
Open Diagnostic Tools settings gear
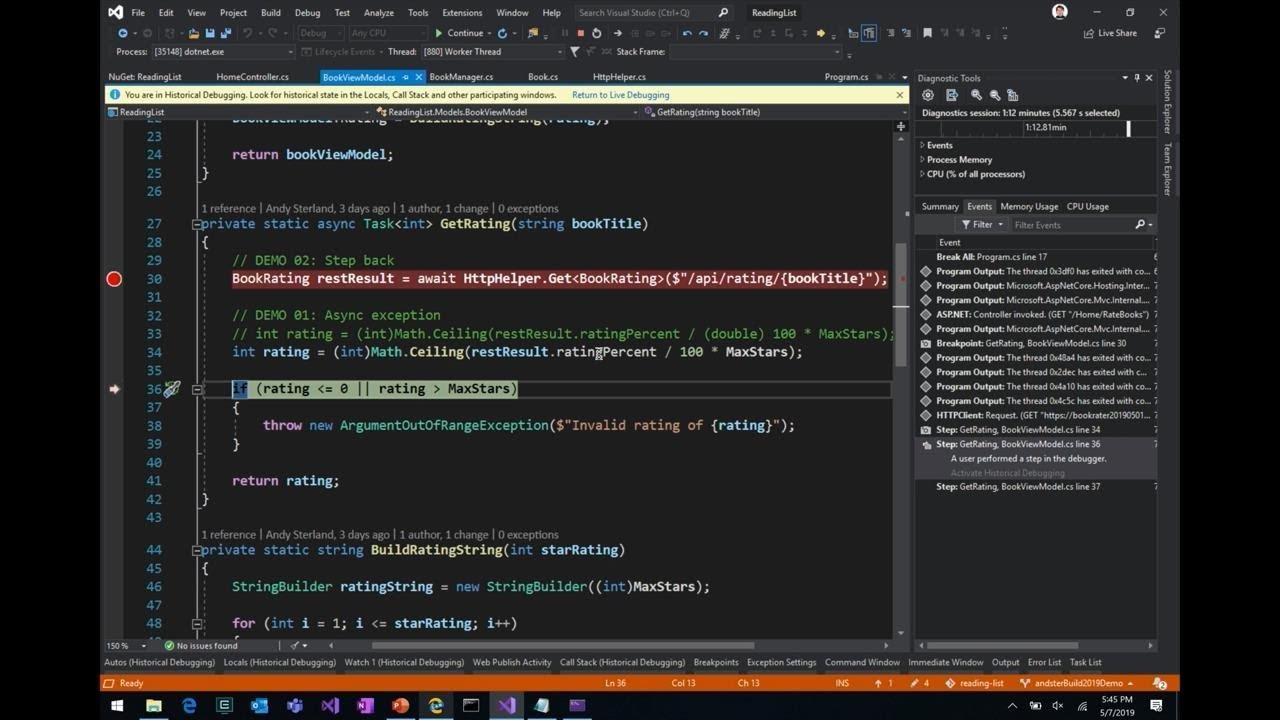(x=928, y=95)
